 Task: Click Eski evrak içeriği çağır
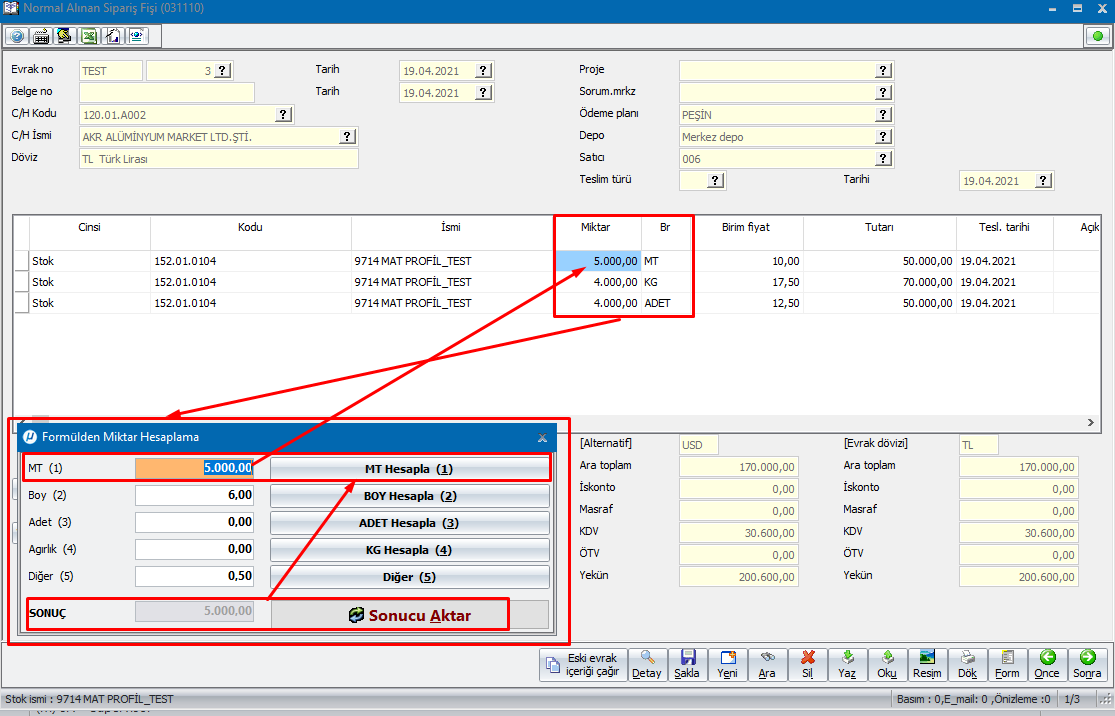584,666
